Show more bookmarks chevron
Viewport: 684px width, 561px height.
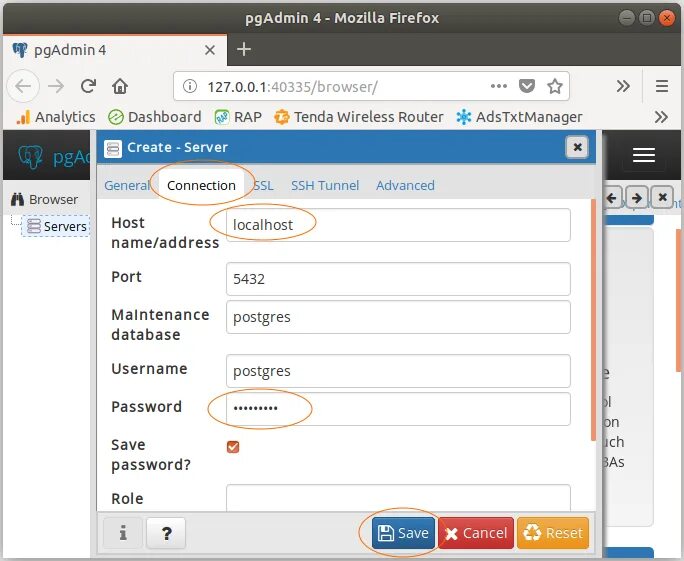click(661, 116)
